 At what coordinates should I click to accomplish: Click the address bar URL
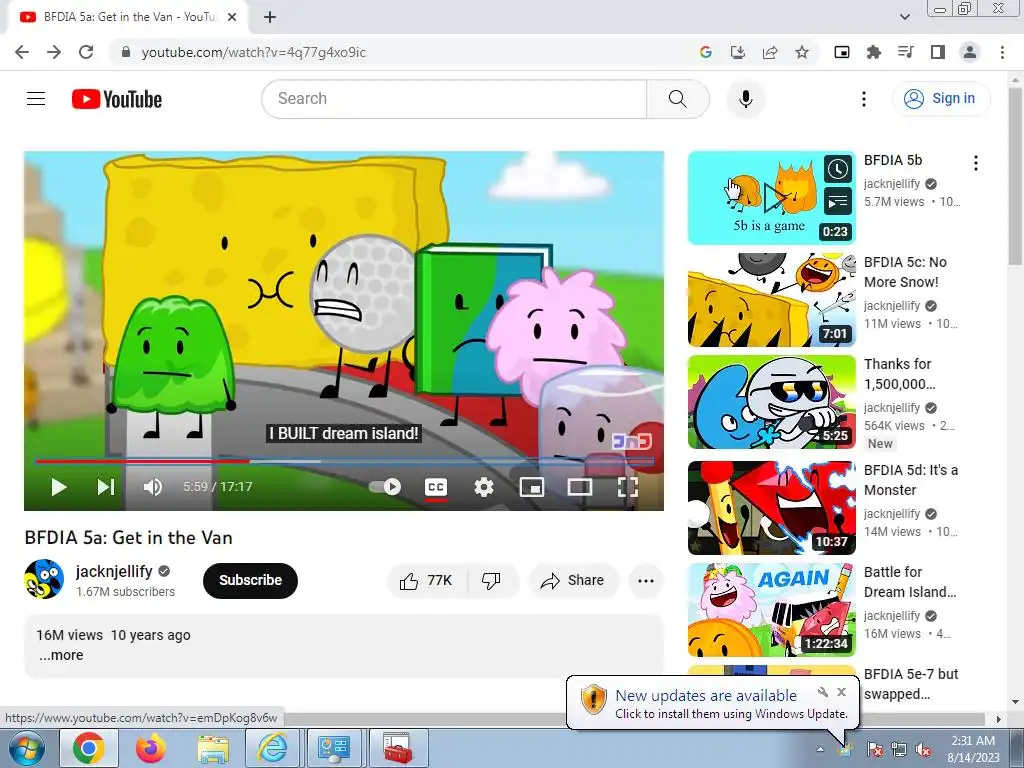coord(253,52)
